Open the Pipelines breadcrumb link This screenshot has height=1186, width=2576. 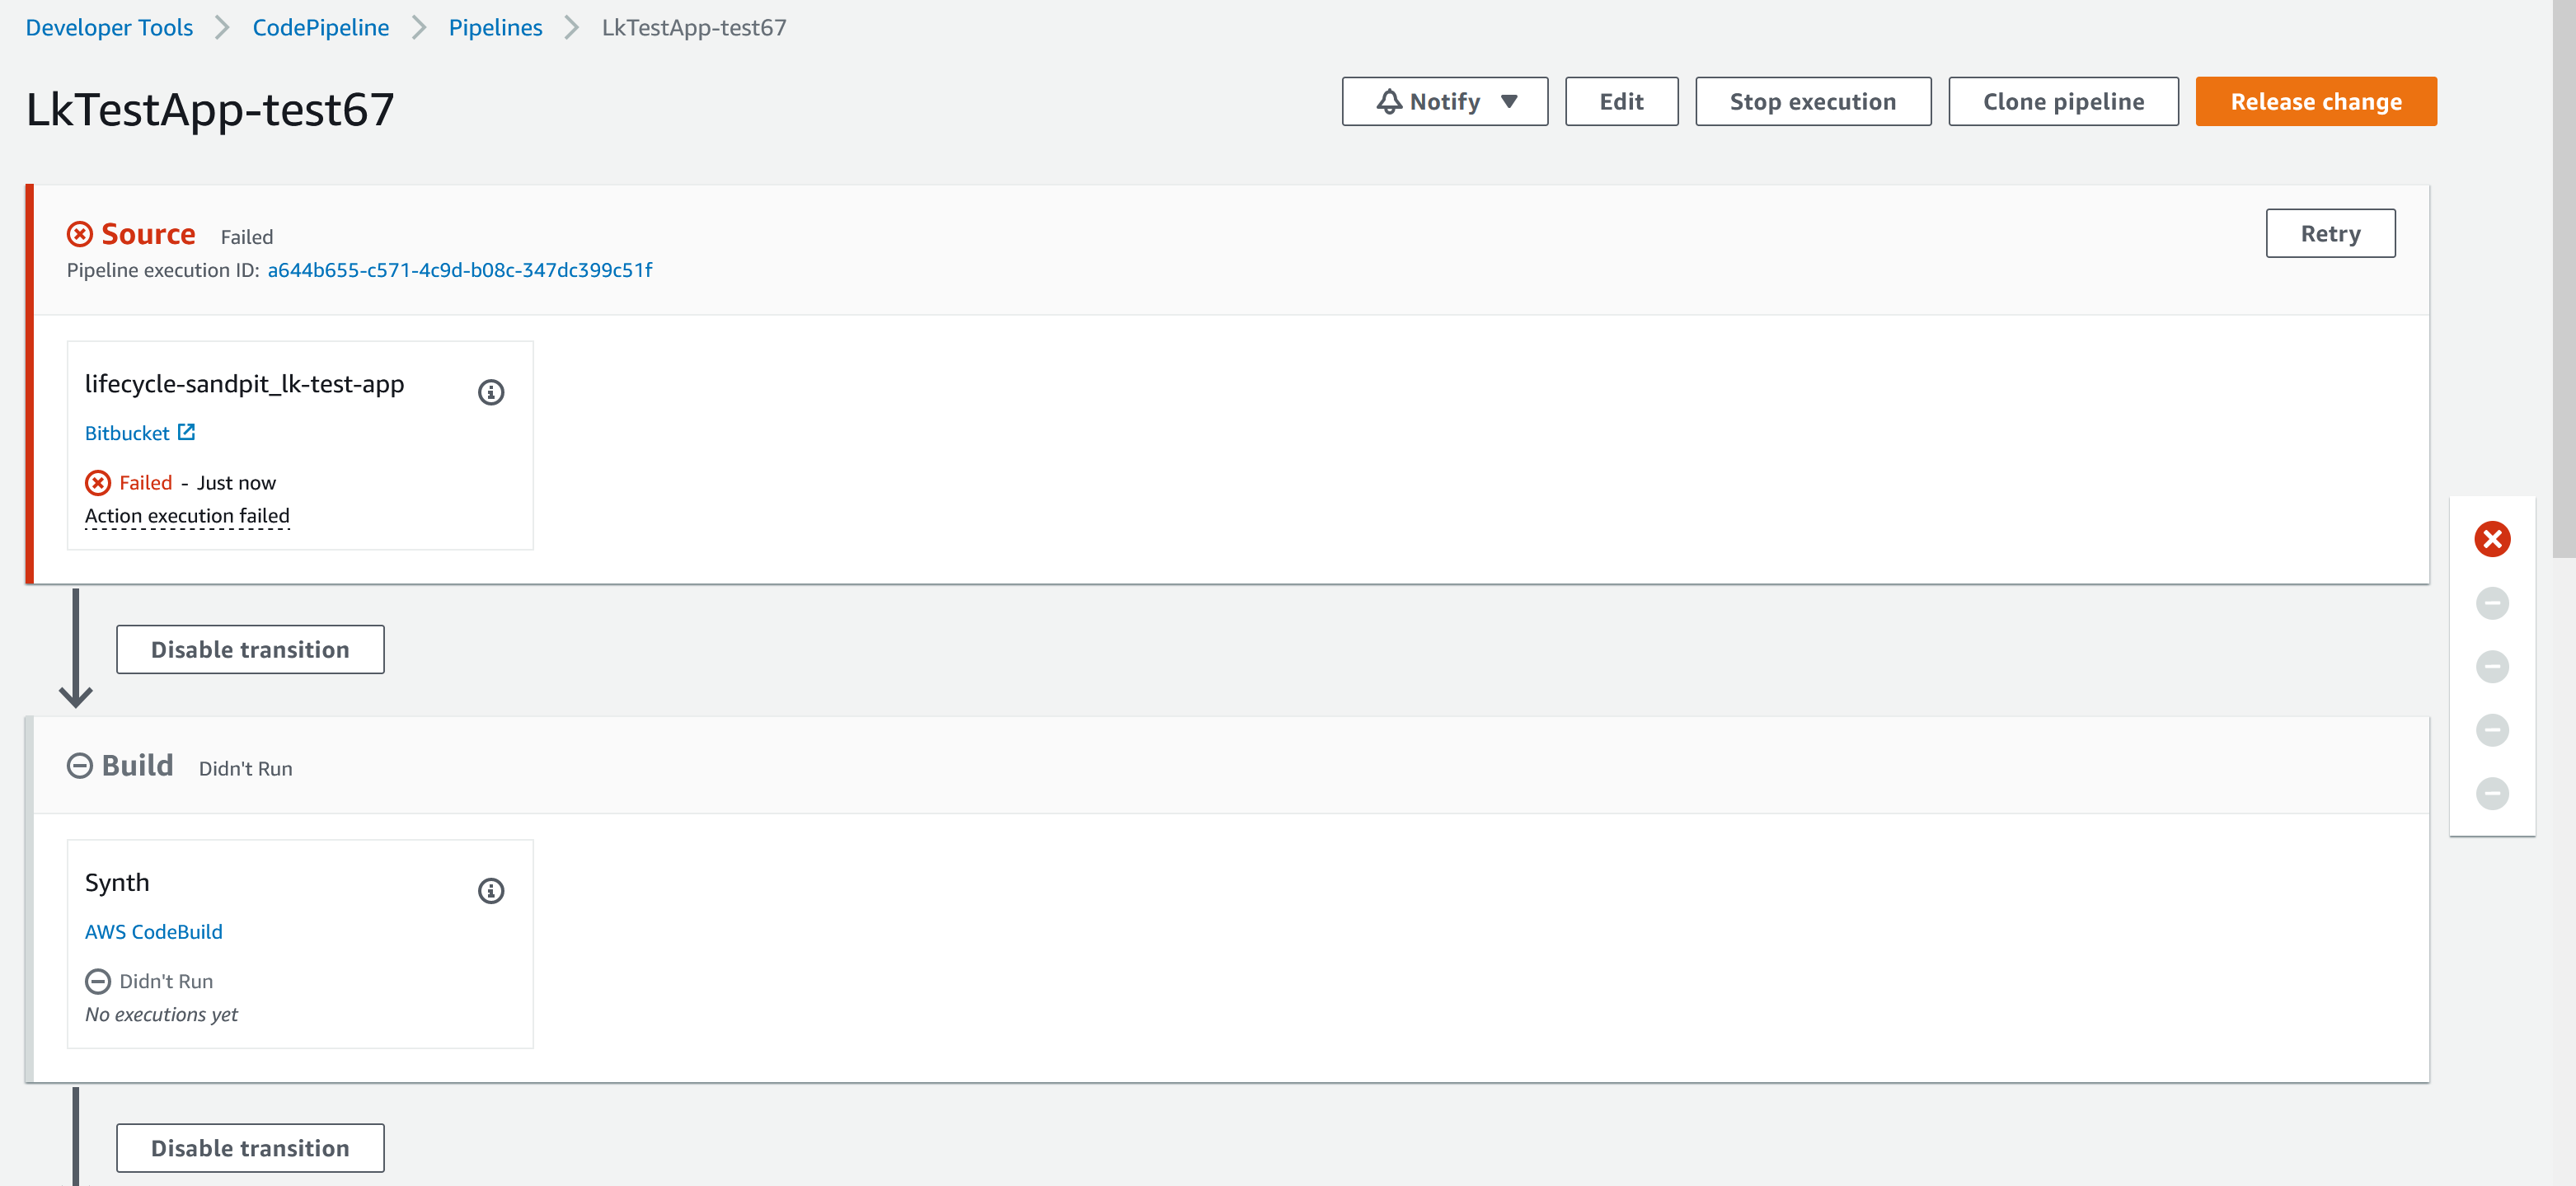click(495, 27)
